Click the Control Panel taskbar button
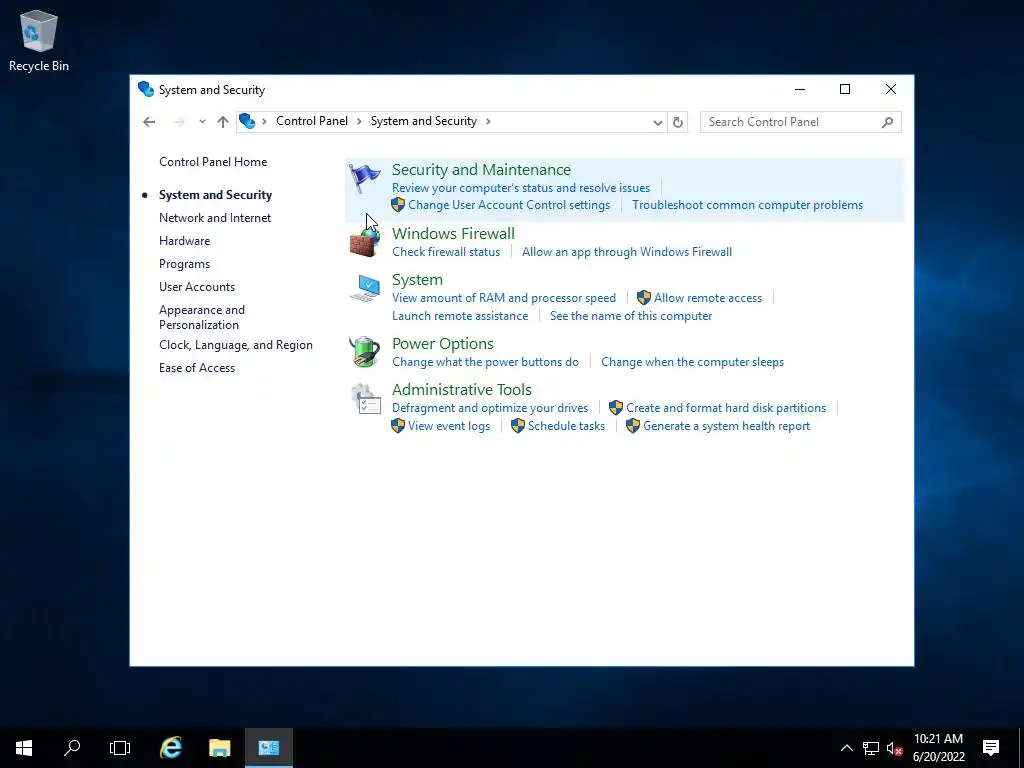The image size is (1024, 768). pyautogui.click(x=268, y=748)
